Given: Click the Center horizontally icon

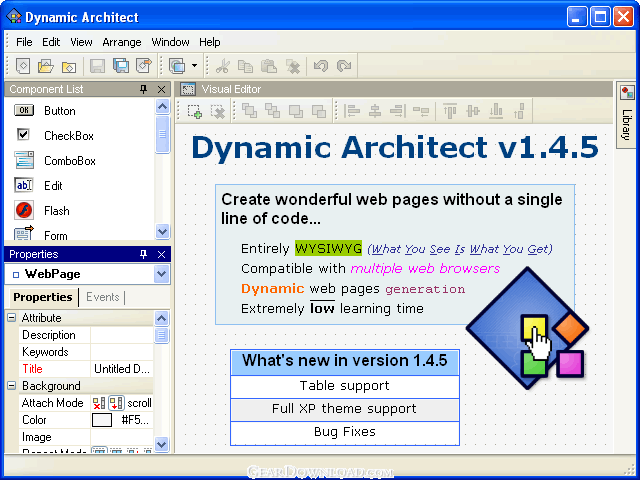Looking at the screenshot, I should click(375, 111).
